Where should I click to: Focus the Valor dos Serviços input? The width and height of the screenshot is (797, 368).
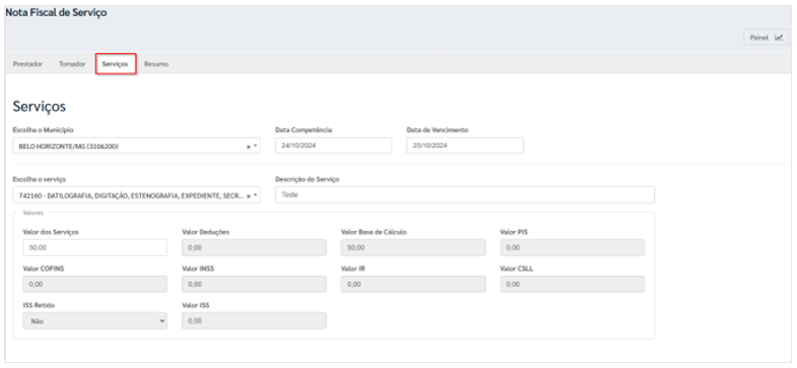95,248
